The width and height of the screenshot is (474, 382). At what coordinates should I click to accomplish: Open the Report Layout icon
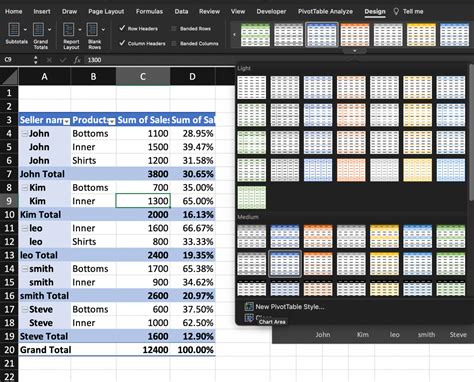click(x=69, y=29)
